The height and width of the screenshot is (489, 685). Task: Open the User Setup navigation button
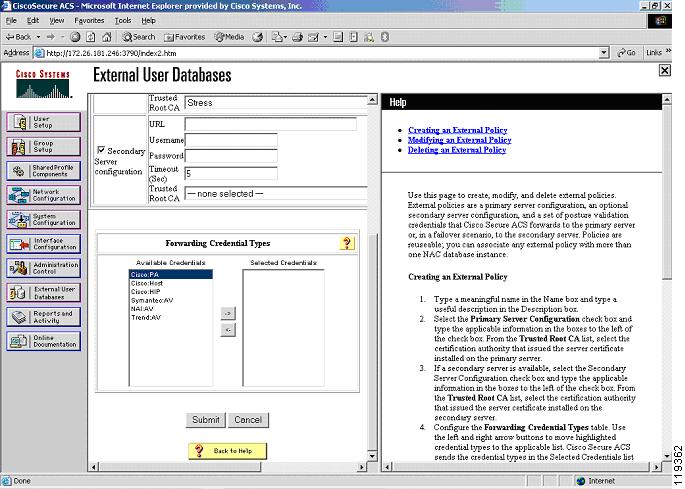[x=43, y=122]
